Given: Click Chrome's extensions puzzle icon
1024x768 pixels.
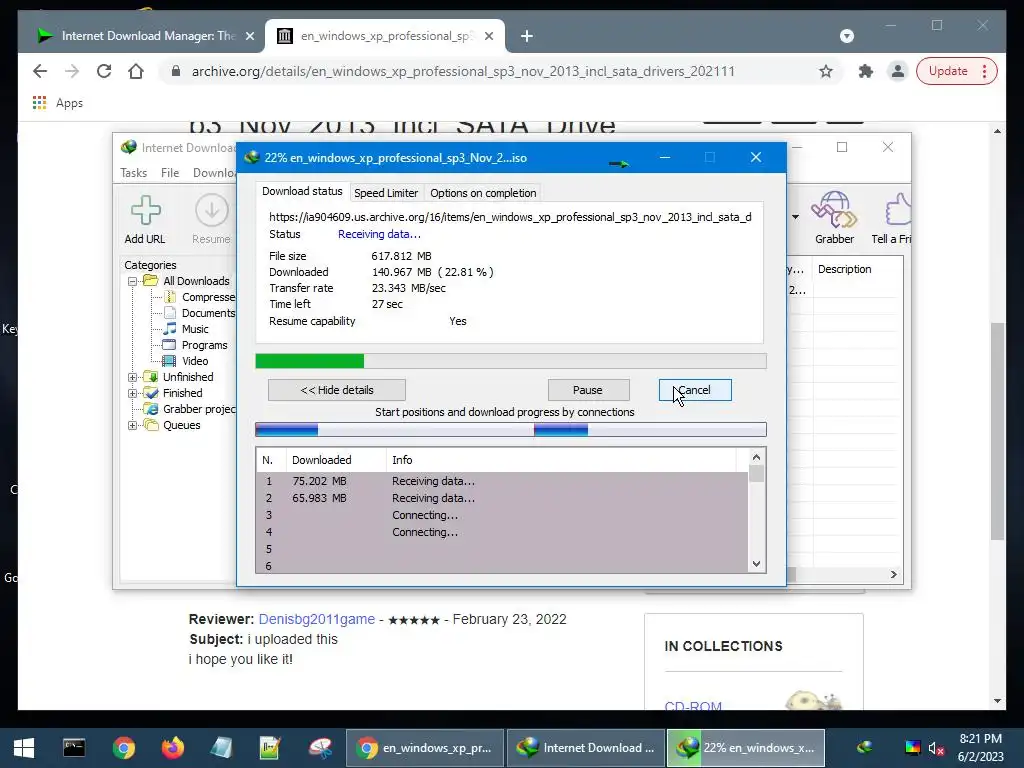Looking at the screenshot, I should point(865,71).
